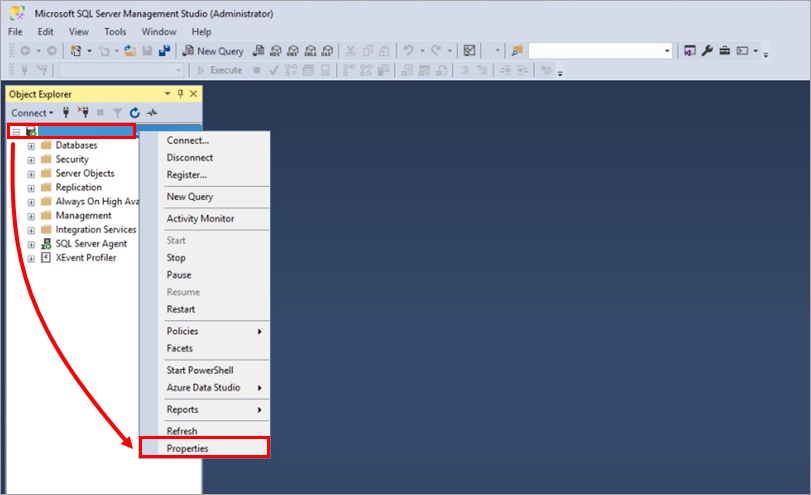The height and width of the screenshot is (495, 811).
Task: Open the View menu
Action: (79, 32)
